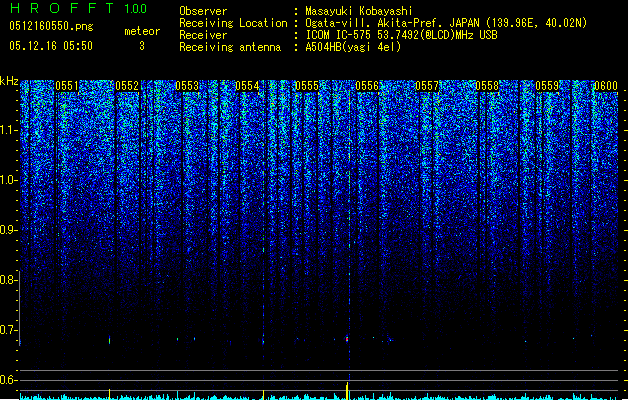Click the 0.7 kHz axis tick label
The width and height of the screenshot is (629, 400).
click(x=9, y=330)
